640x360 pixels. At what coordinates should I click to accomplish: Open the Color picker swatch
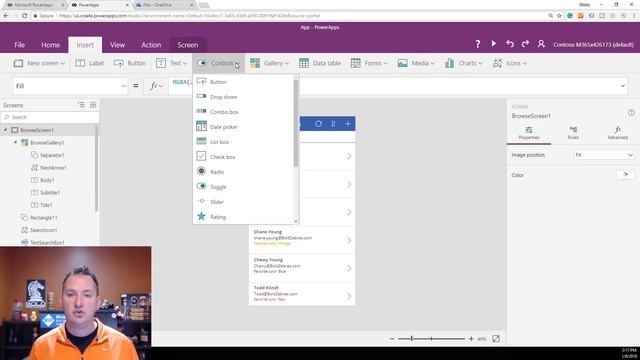pos(625,175)
